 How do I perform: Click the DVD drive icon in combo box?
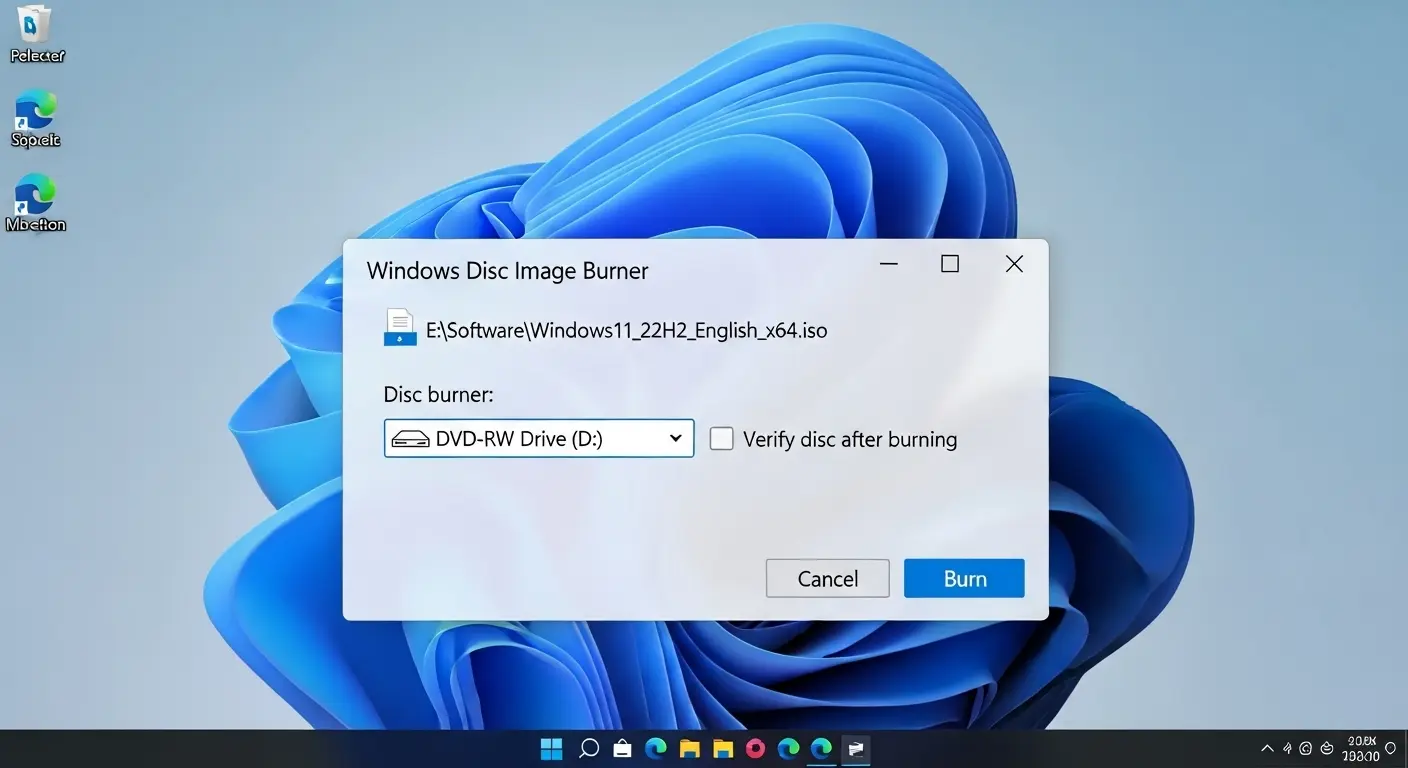410,438
